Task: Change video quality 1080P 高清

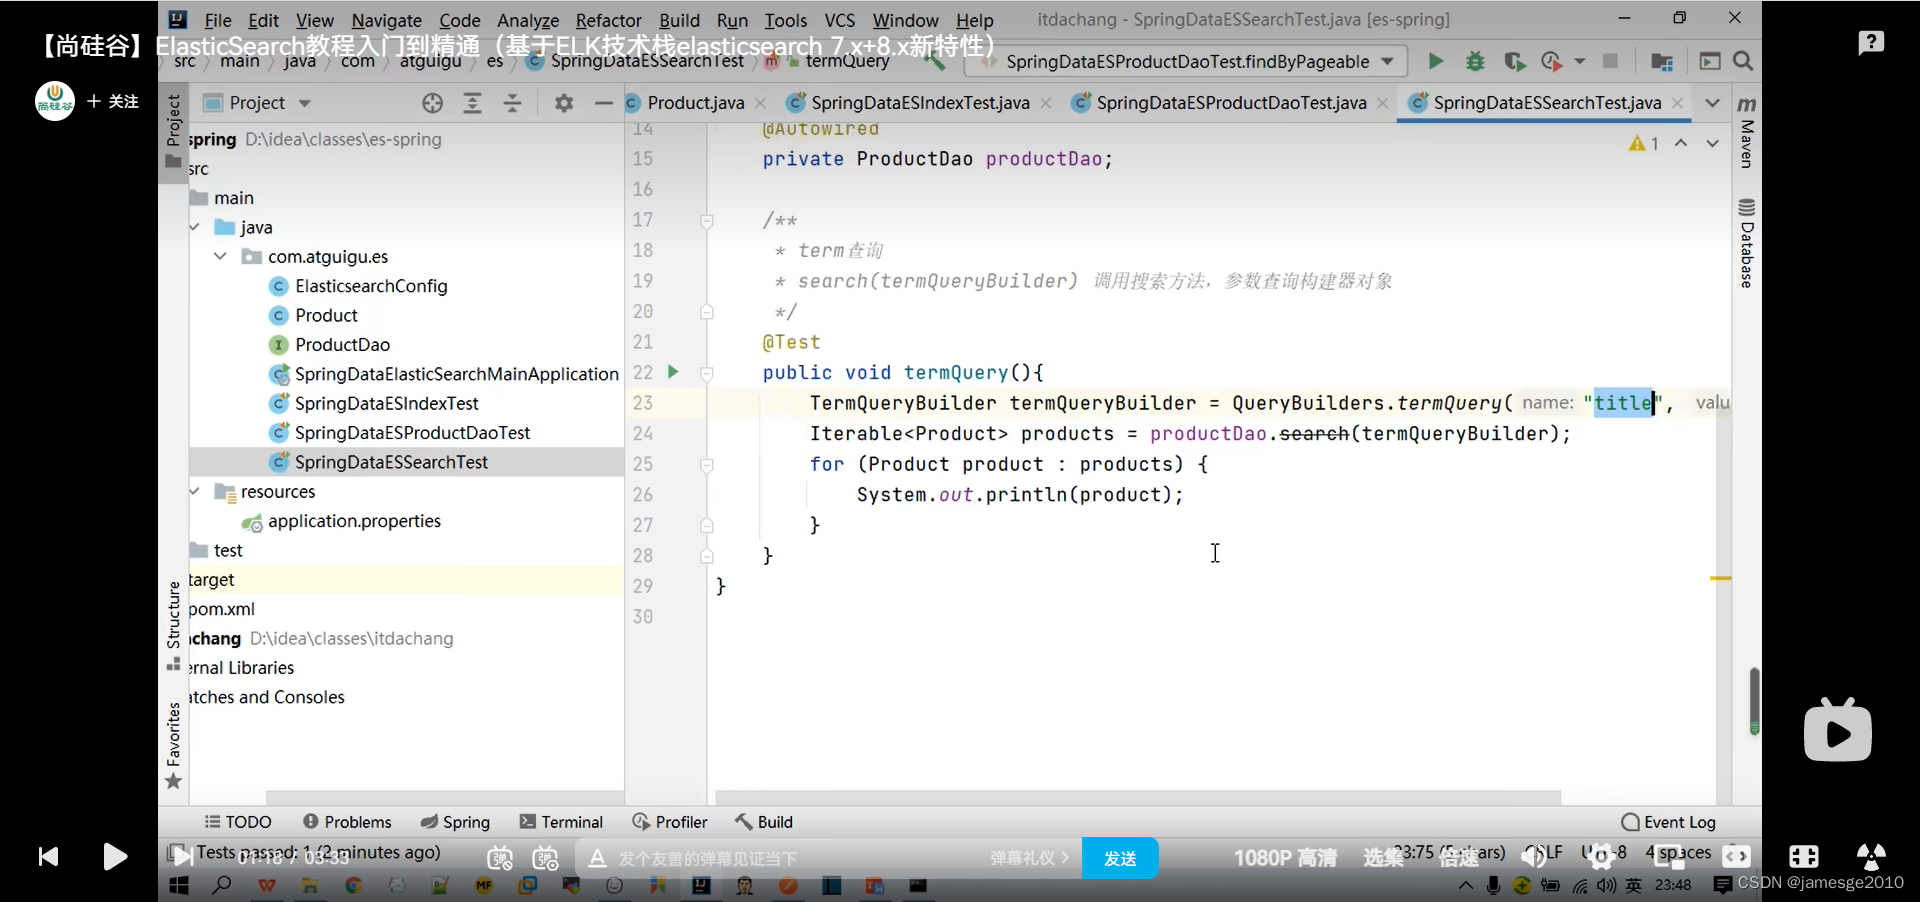Action: click(x=1285, y=858)
